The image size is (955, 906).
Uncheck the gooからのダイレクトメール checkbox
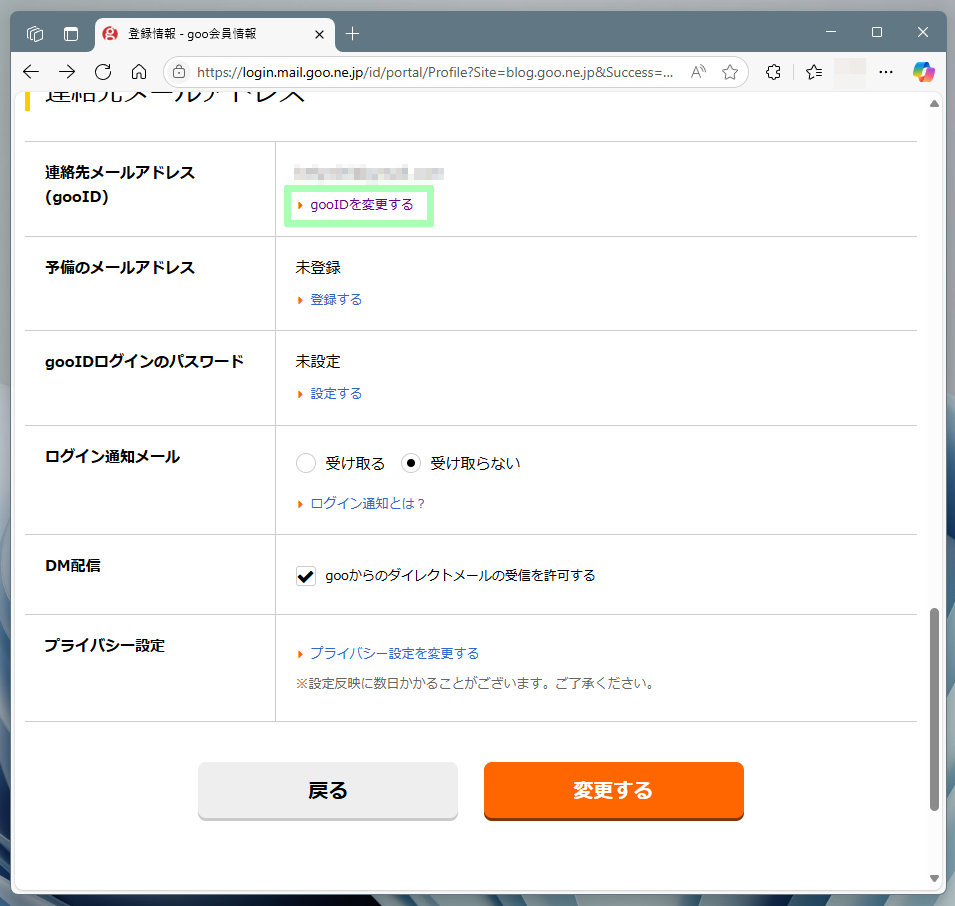click(306, 576)
